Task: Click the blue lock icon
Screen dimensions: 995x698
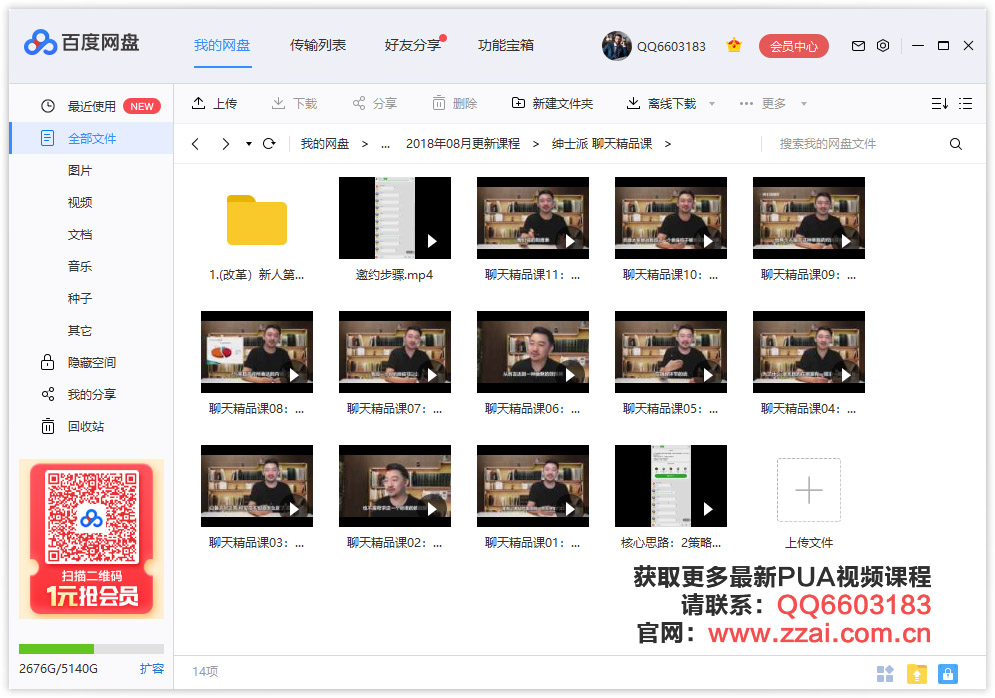Action: pyautogui.click(x=947, y=673)
